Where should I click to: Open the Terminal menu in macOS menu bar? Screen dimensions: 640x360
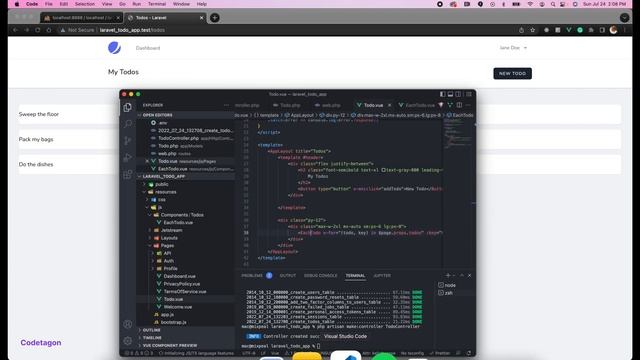(157, 4)
